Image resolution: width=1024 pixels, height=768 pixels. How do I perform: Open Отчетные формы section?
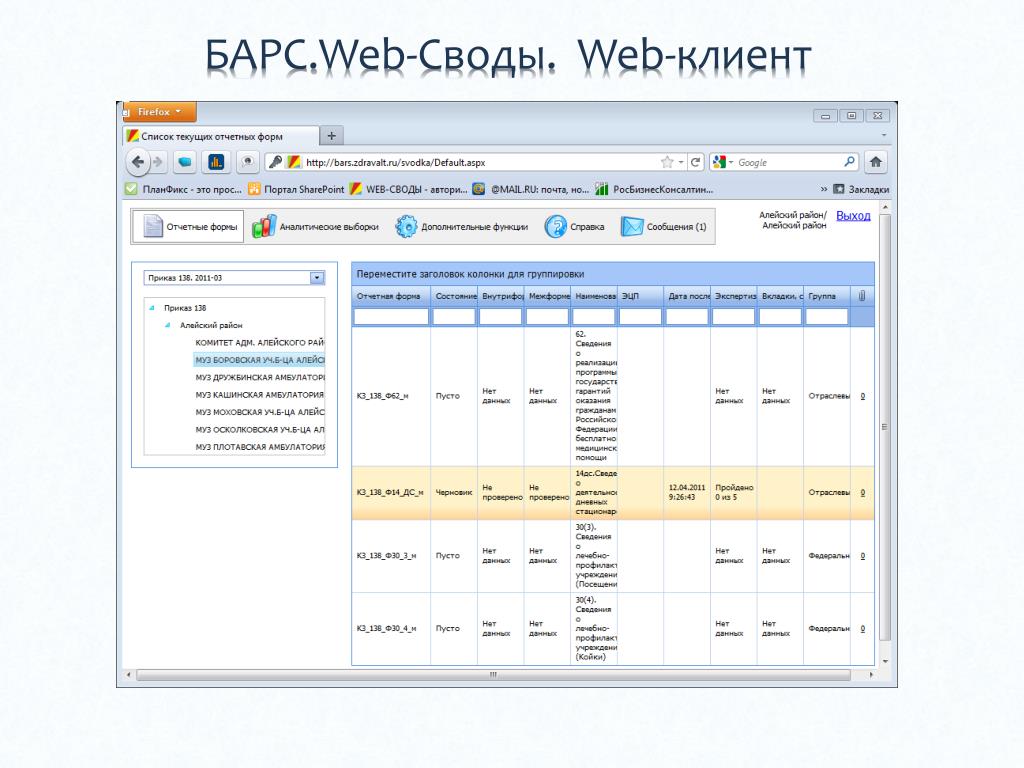pos(187,227)
